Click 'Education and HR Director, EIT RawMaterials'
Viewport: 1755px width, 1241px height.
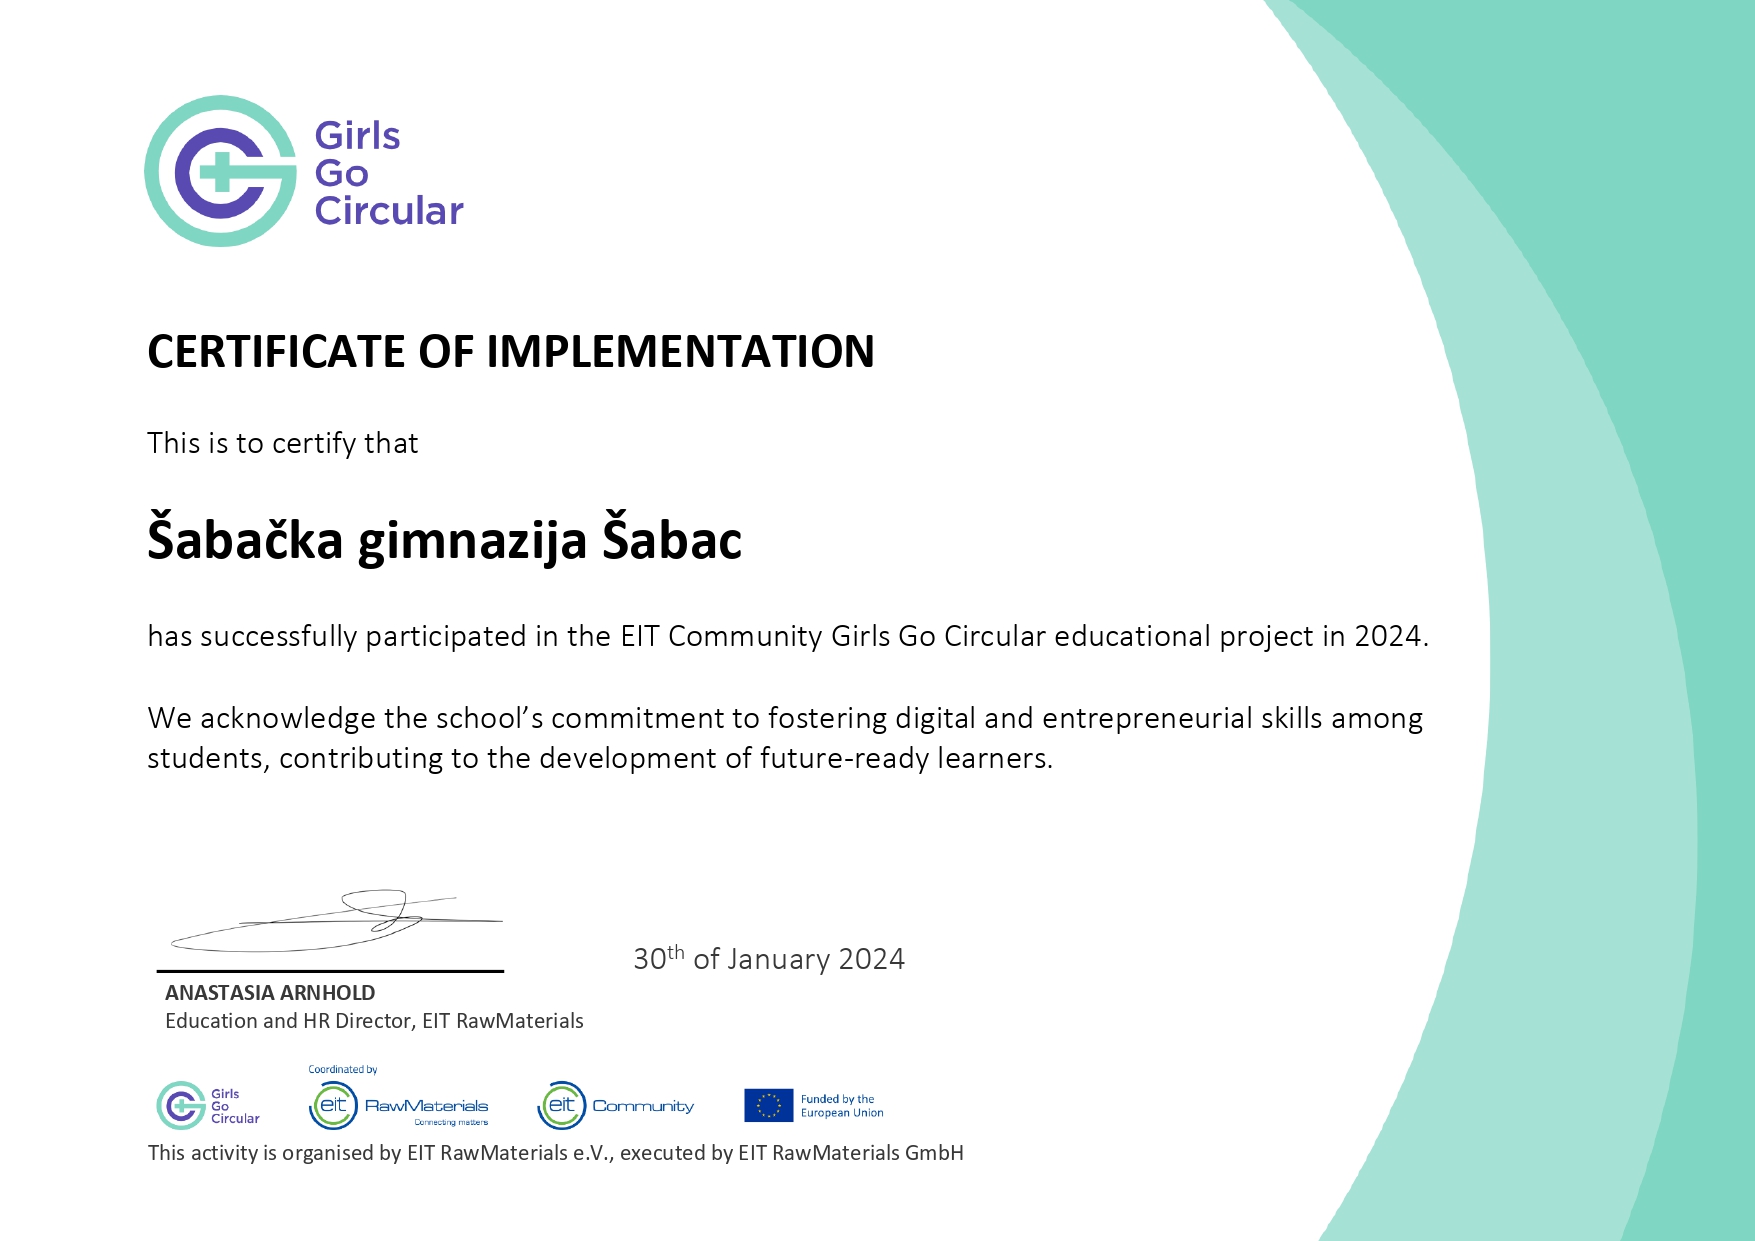click(x=374, y=1021)
